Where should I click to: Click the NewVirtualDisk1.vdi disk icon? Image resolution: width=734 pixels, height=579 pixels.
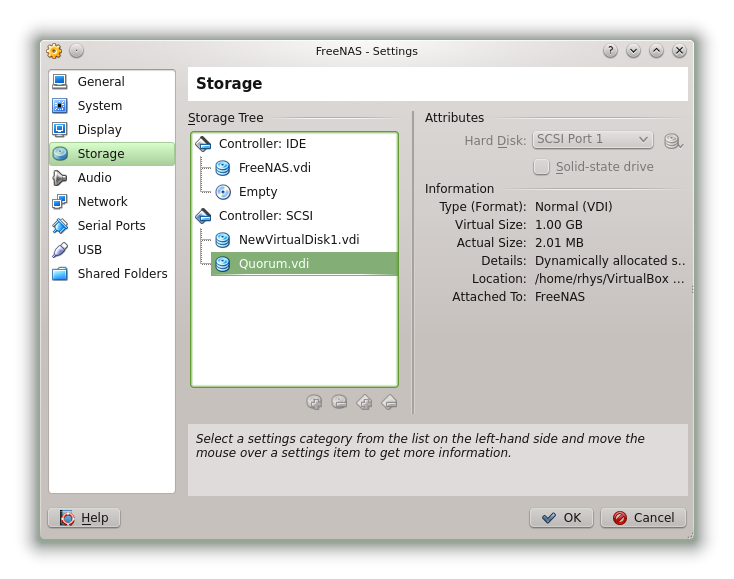click(223, 240)
